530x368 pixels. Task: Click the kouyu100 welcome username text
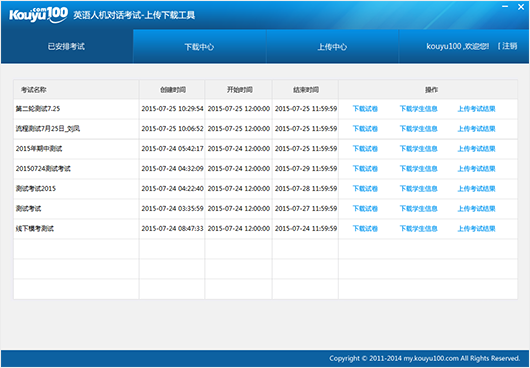[x=458, y=46]
